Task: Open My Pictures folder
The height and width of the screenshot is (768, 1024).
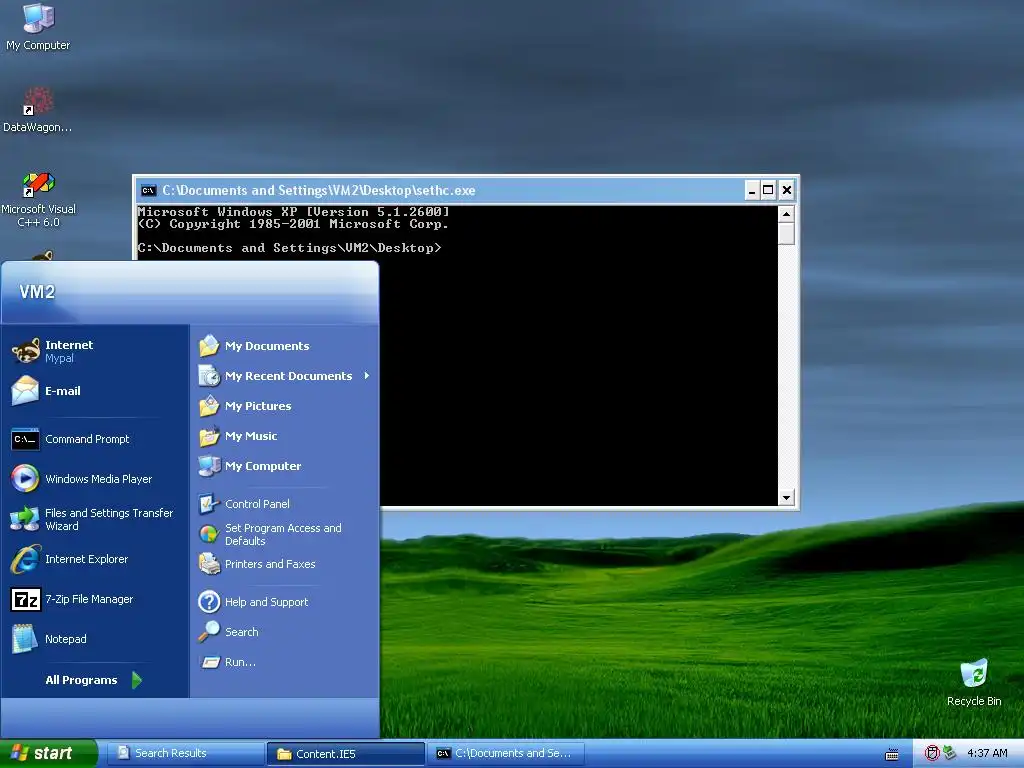Action: (x=285, y=406)
